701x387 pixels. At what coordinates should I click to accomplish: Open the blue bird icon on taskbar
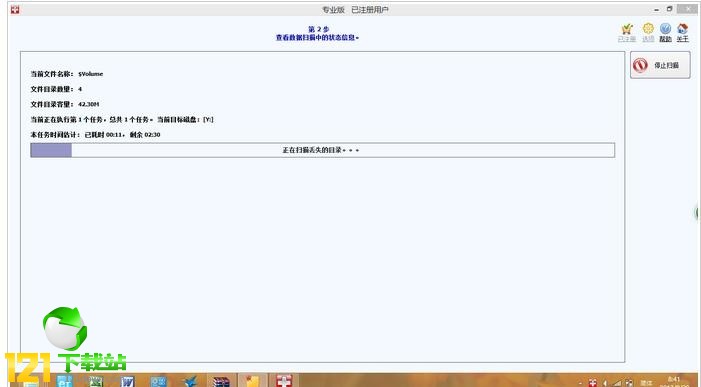[x=190, y=381]
